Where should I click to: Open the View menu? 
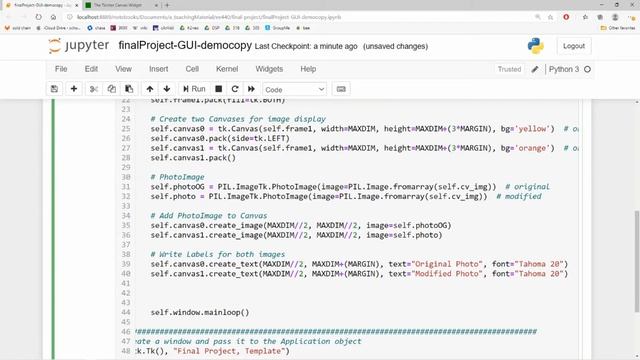coord(123,69)
